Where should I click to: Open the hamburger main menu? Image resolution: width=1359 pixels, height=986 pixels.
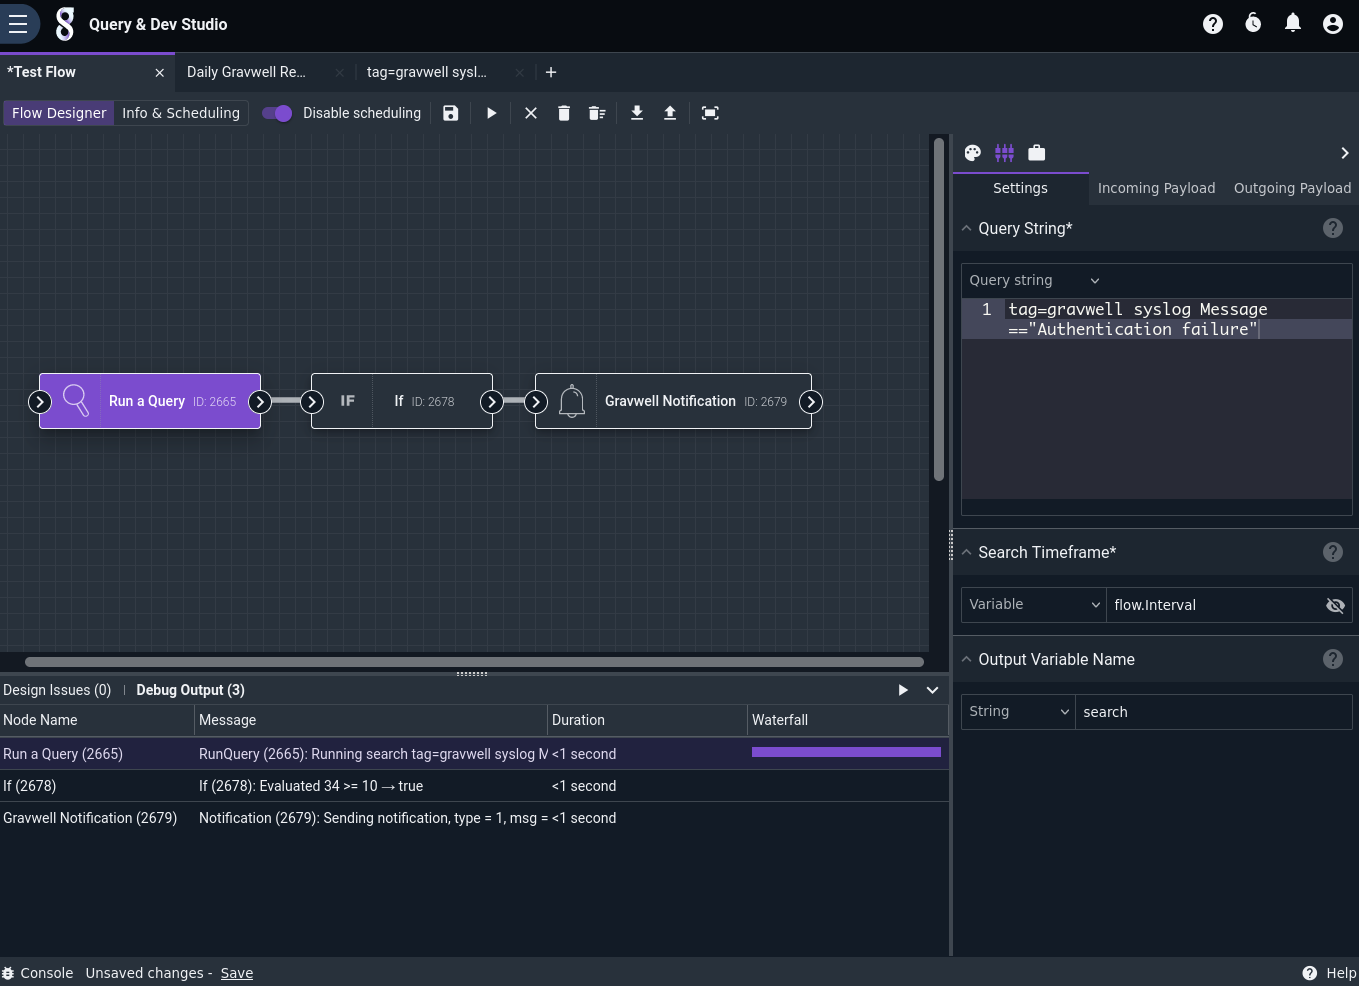click(18, 24)
